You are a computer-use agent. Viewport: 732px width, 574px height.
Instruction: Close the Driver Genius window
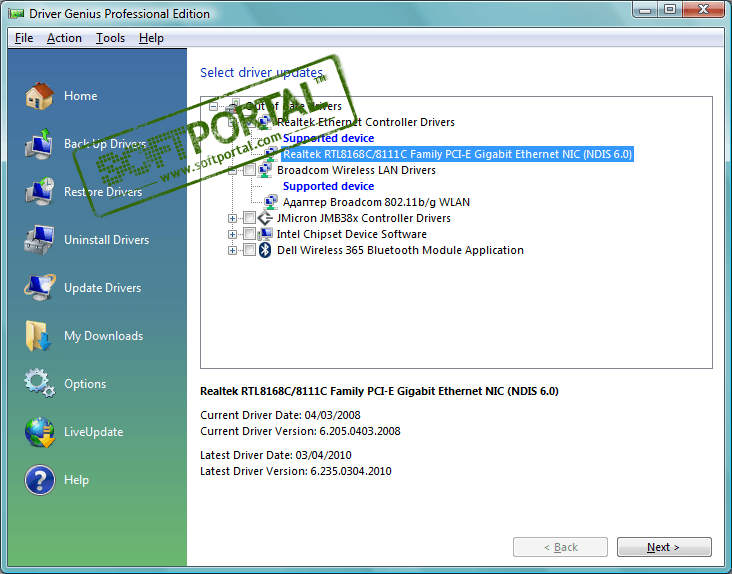click(703, 9)
